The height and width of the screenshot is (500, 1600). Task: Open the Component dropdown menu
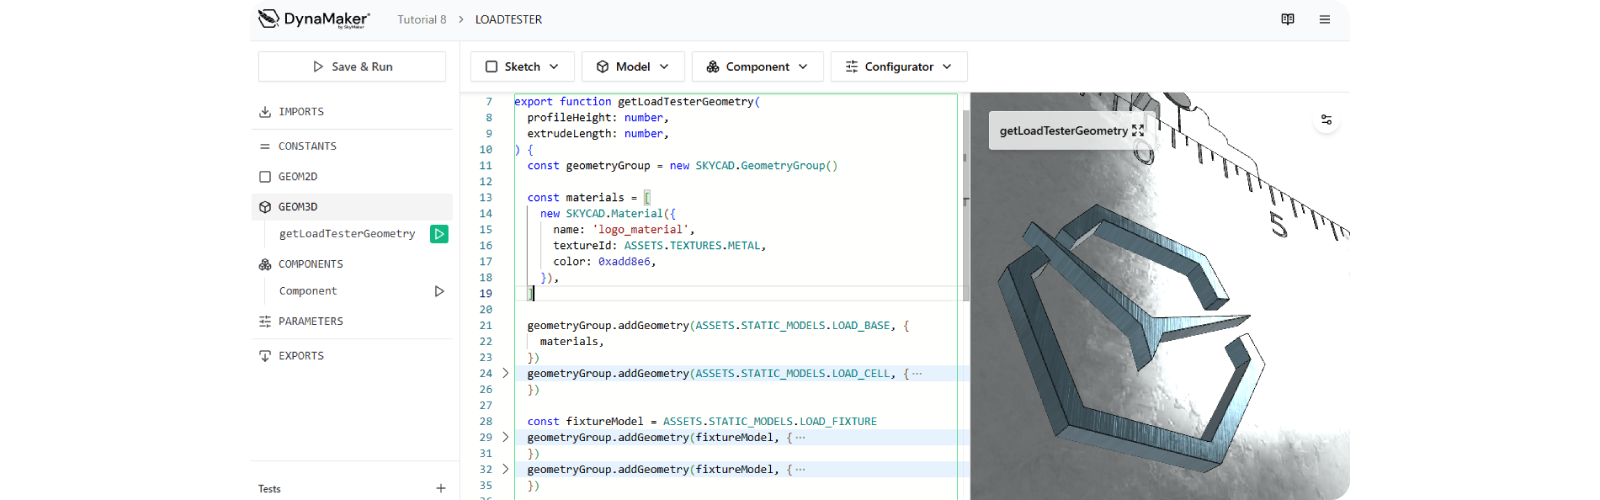click(757, 67)
